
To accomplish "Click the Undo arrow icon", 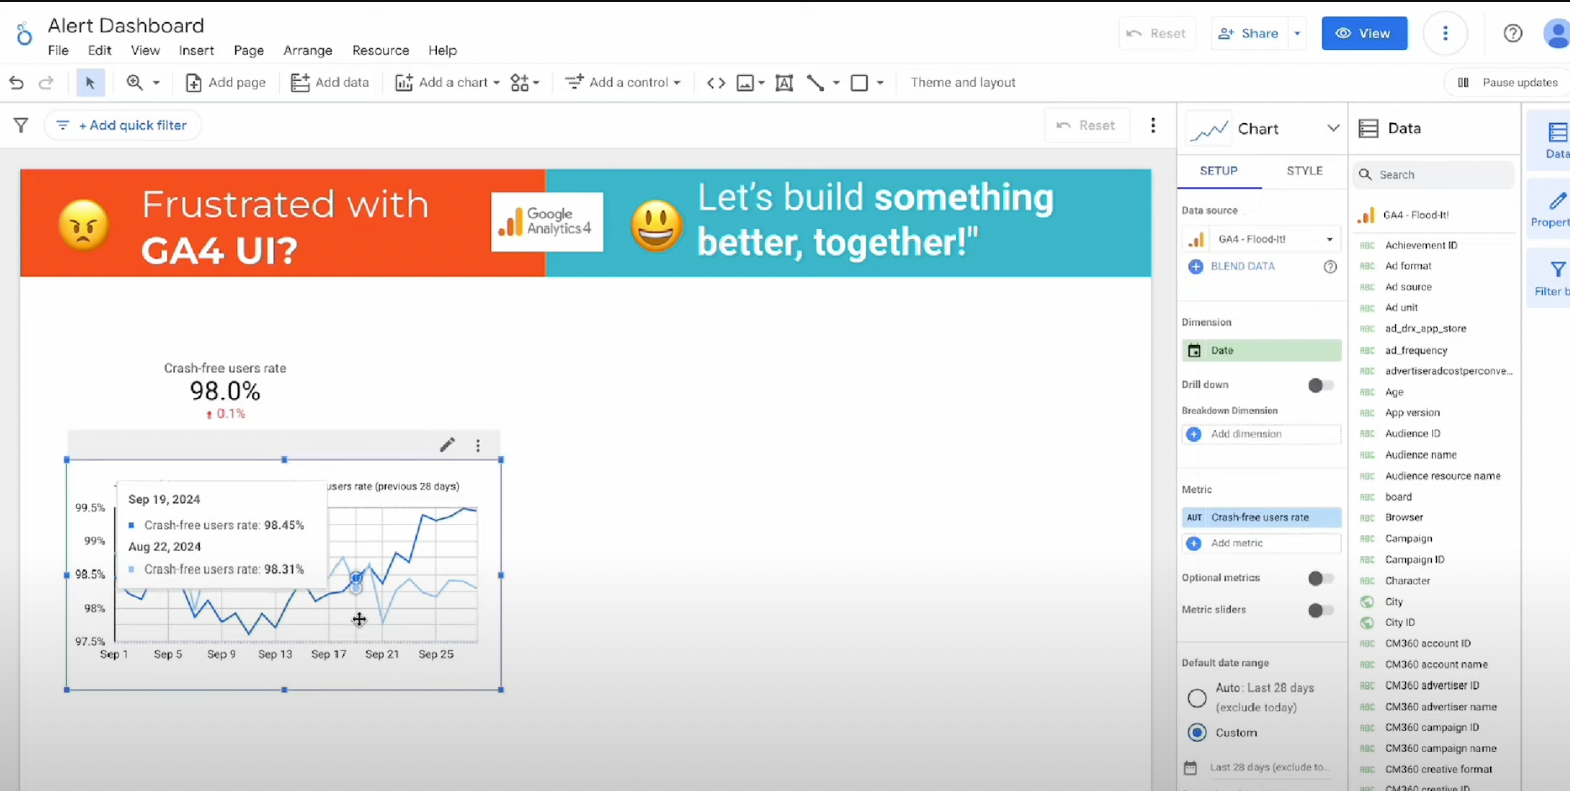I will pyautogui.click(x=16, y=83).
